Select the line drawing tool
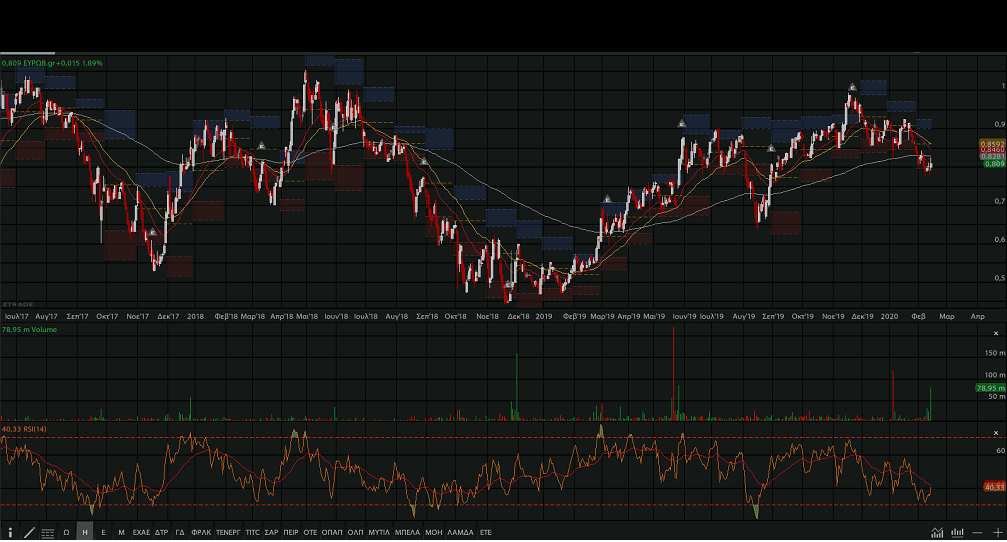The height and width of the screenshot is (542, 1007). coord(29,533)
